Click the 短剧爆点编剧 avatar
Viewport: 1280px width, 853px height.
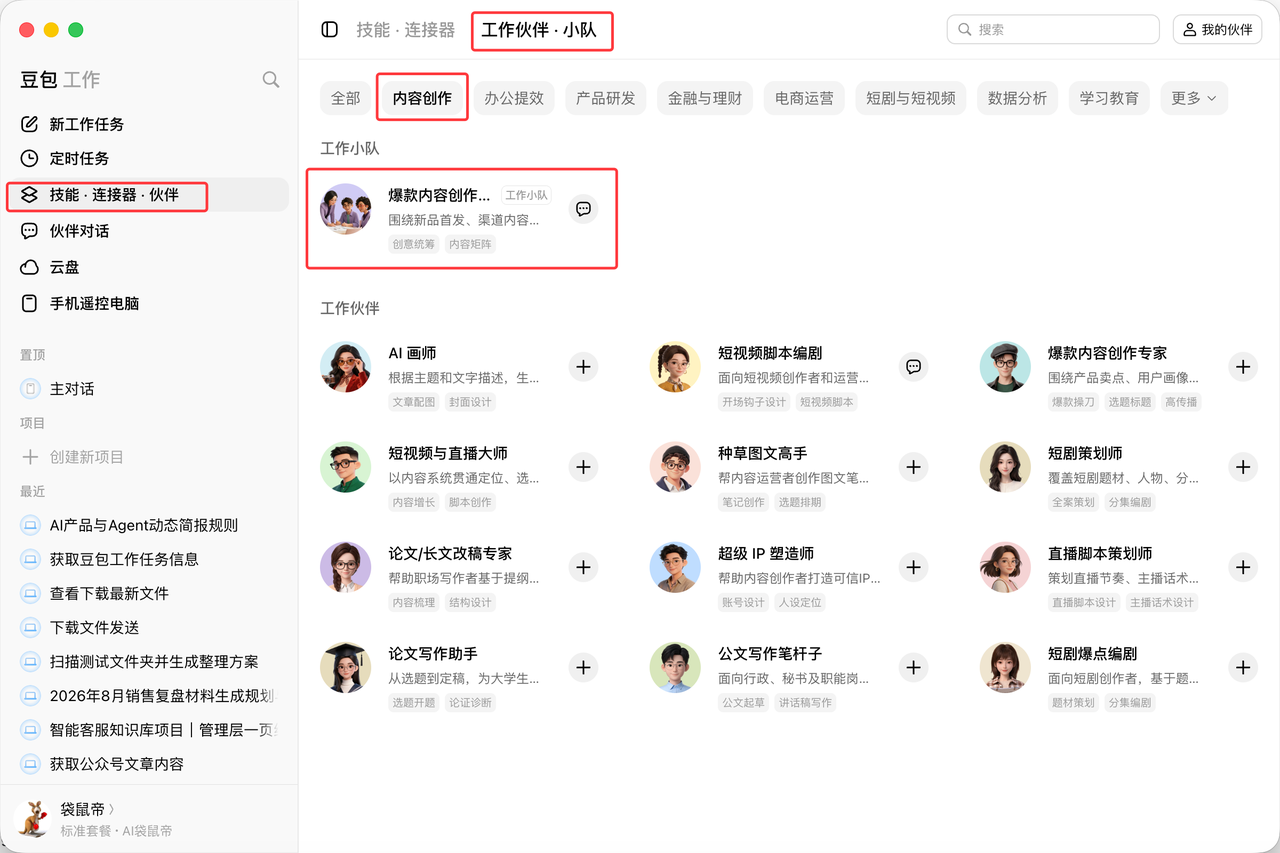1005,667
